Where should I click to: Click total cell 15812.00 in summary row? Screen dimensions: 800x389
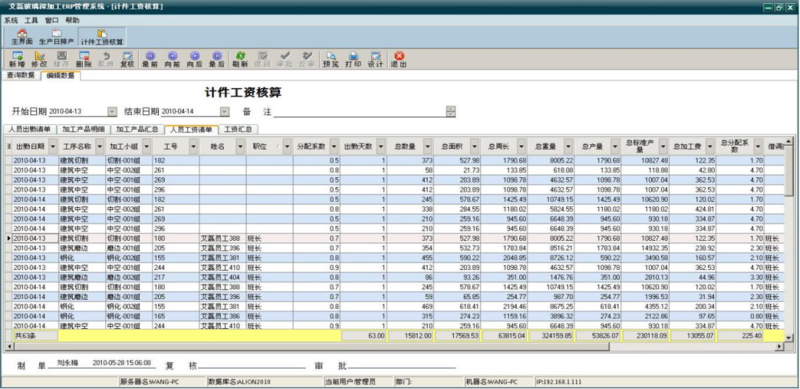[411, 336]
